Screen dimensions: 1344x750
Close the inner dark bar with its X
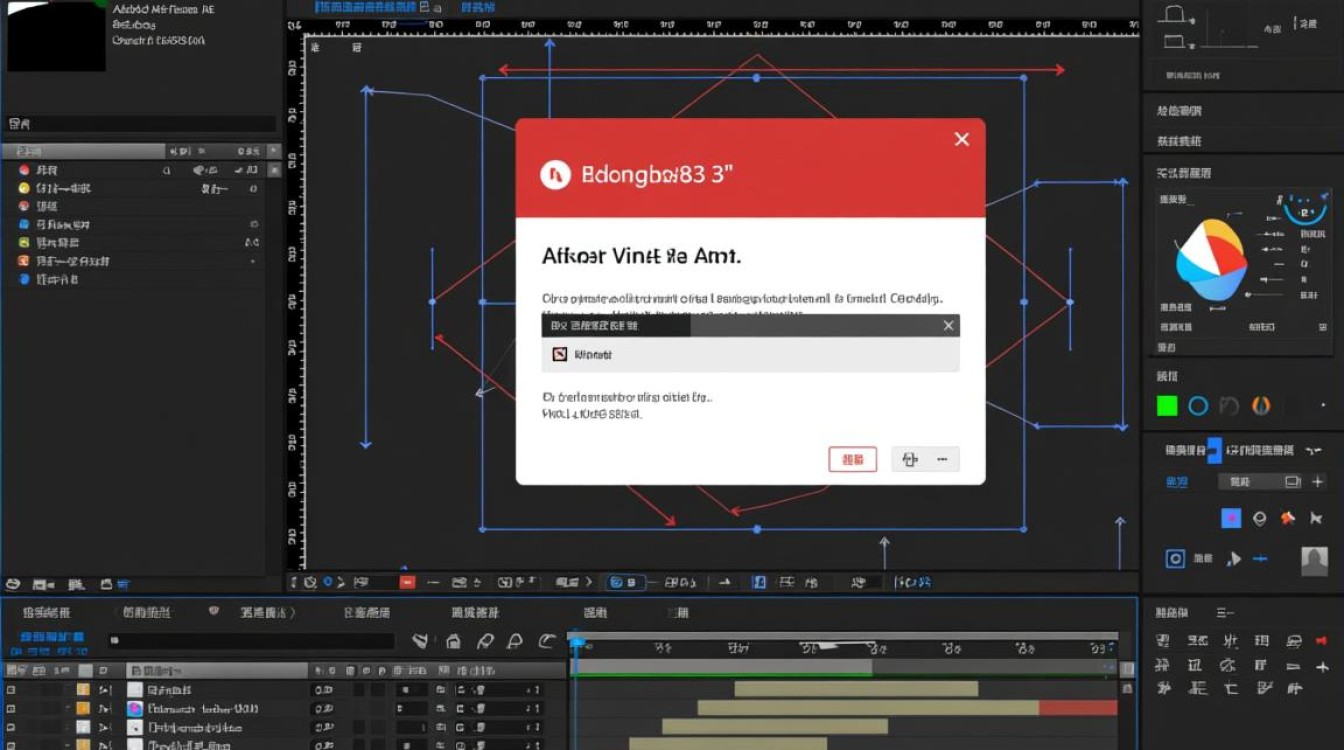click(x=948, y=325)
